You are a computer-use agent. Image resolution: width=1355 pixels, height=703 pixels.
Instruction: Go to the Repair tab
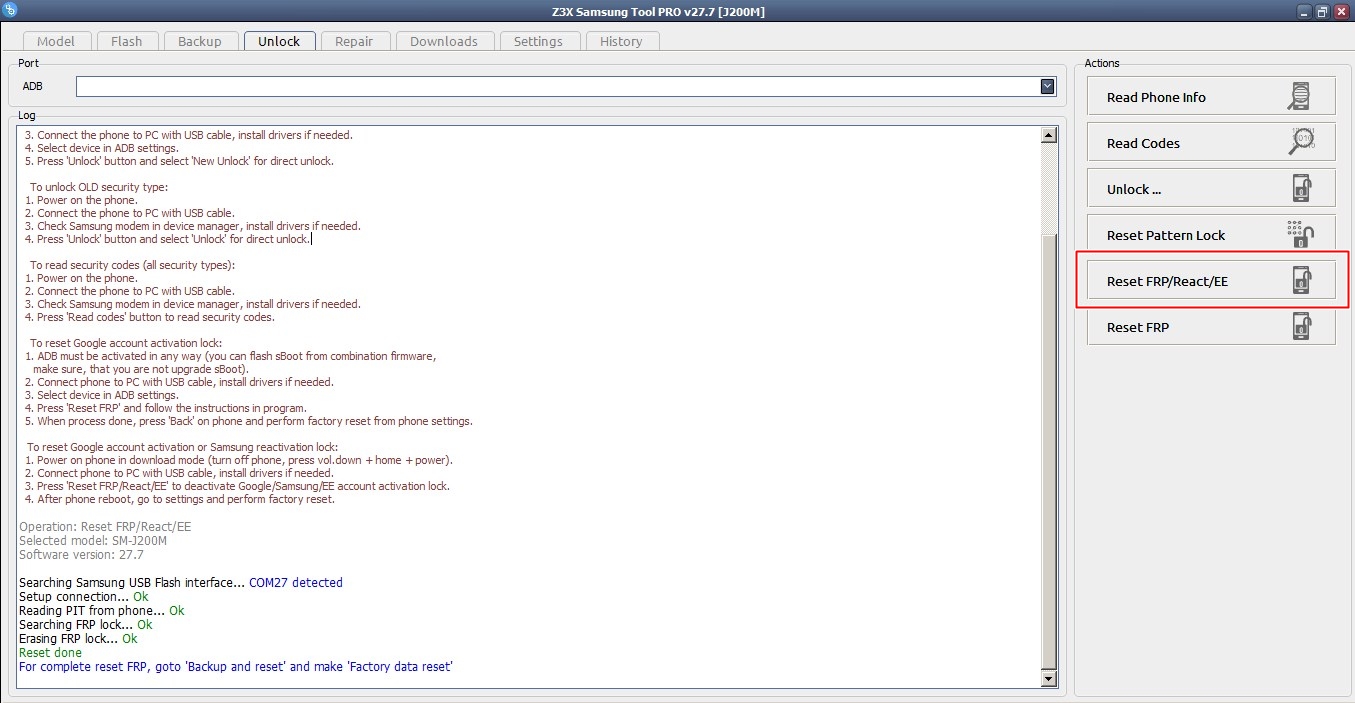pos(354,41)
